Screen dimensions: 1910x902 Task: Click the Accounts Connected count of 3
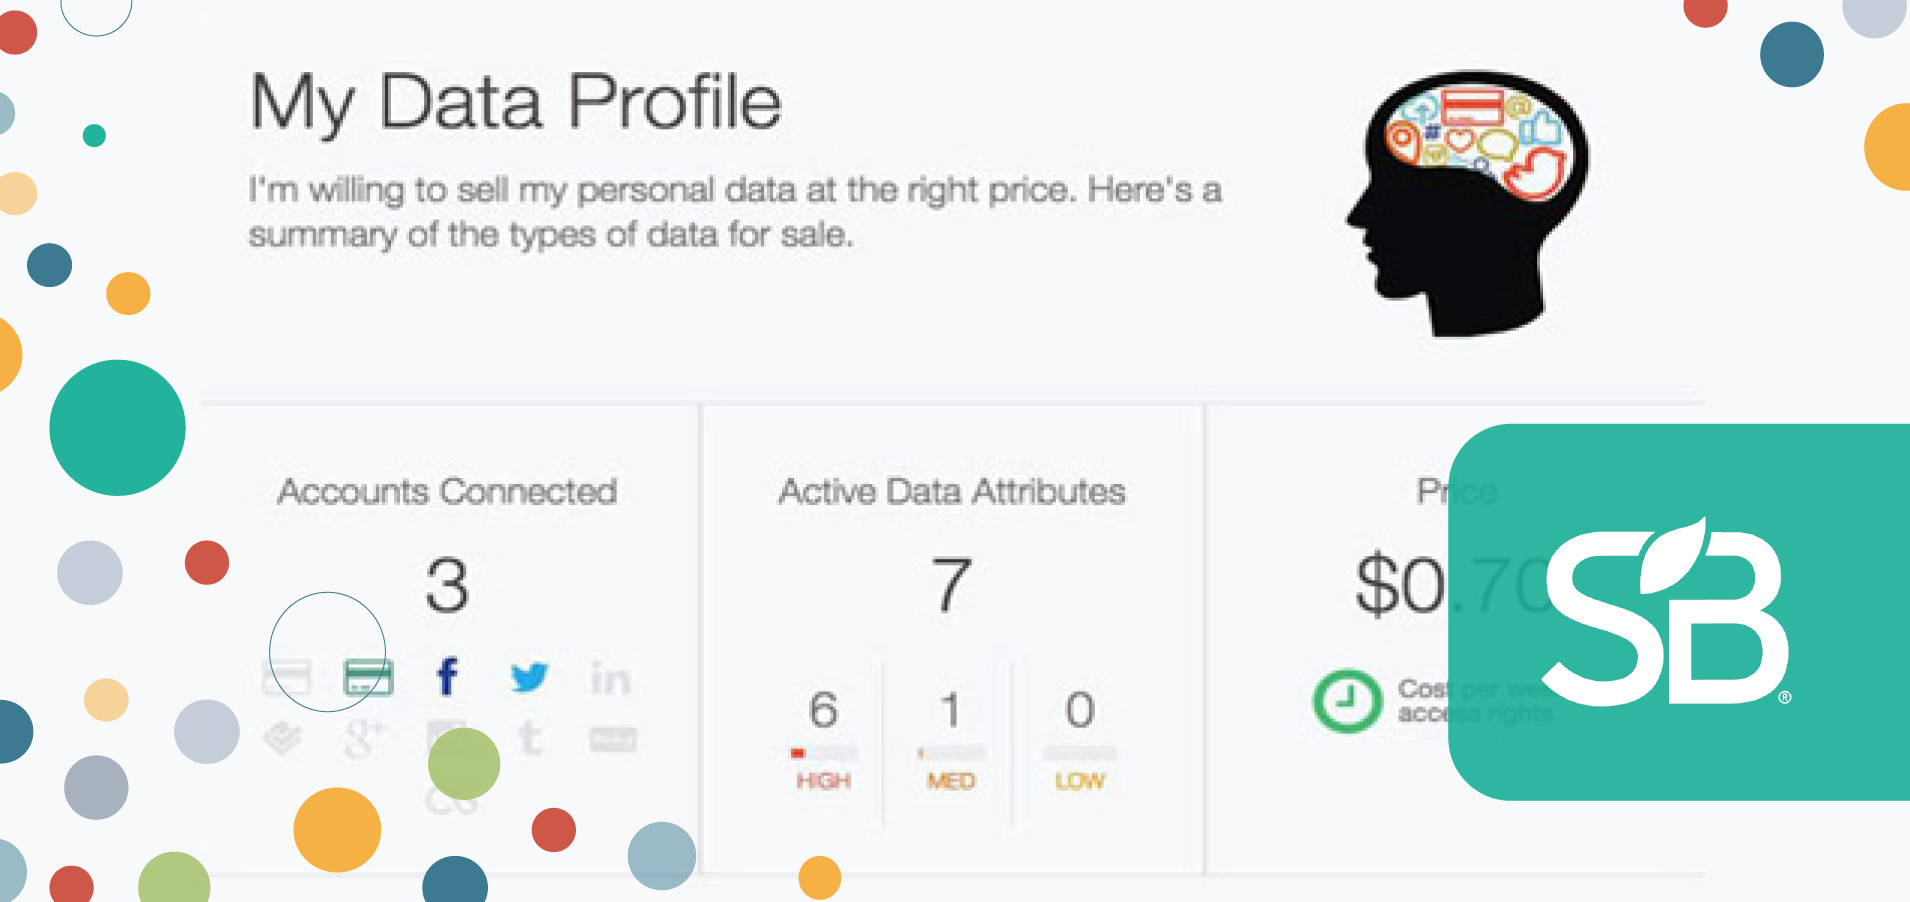449,582
